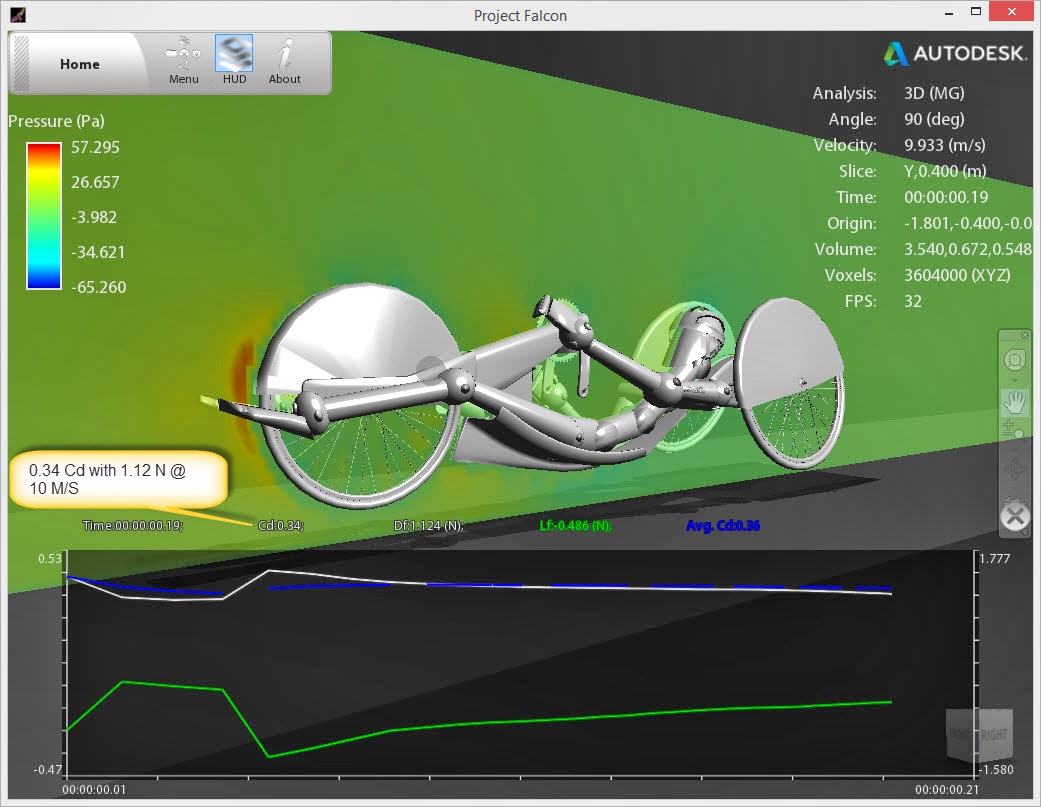The height and width of the screenshot is (807, 1041).
Task: Click the Autodesk logo
Action: coord(955,53)
